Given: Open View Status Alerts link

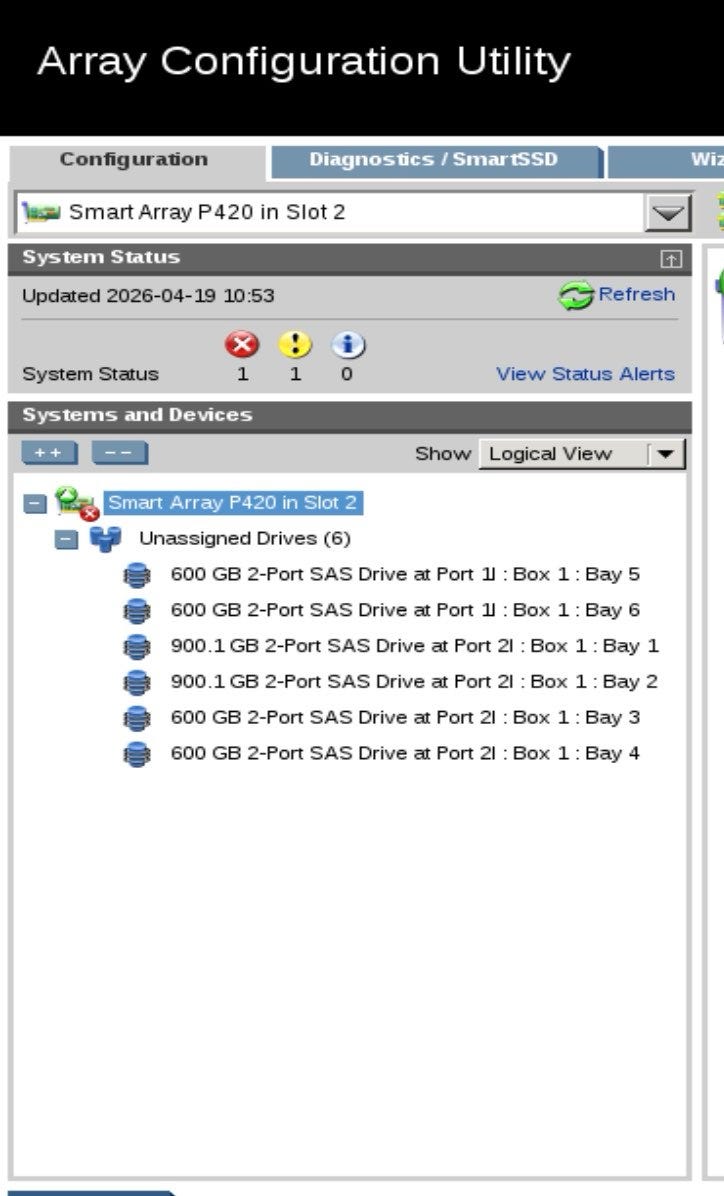Looking at the screenshot, I should click(x=585, y=374).
